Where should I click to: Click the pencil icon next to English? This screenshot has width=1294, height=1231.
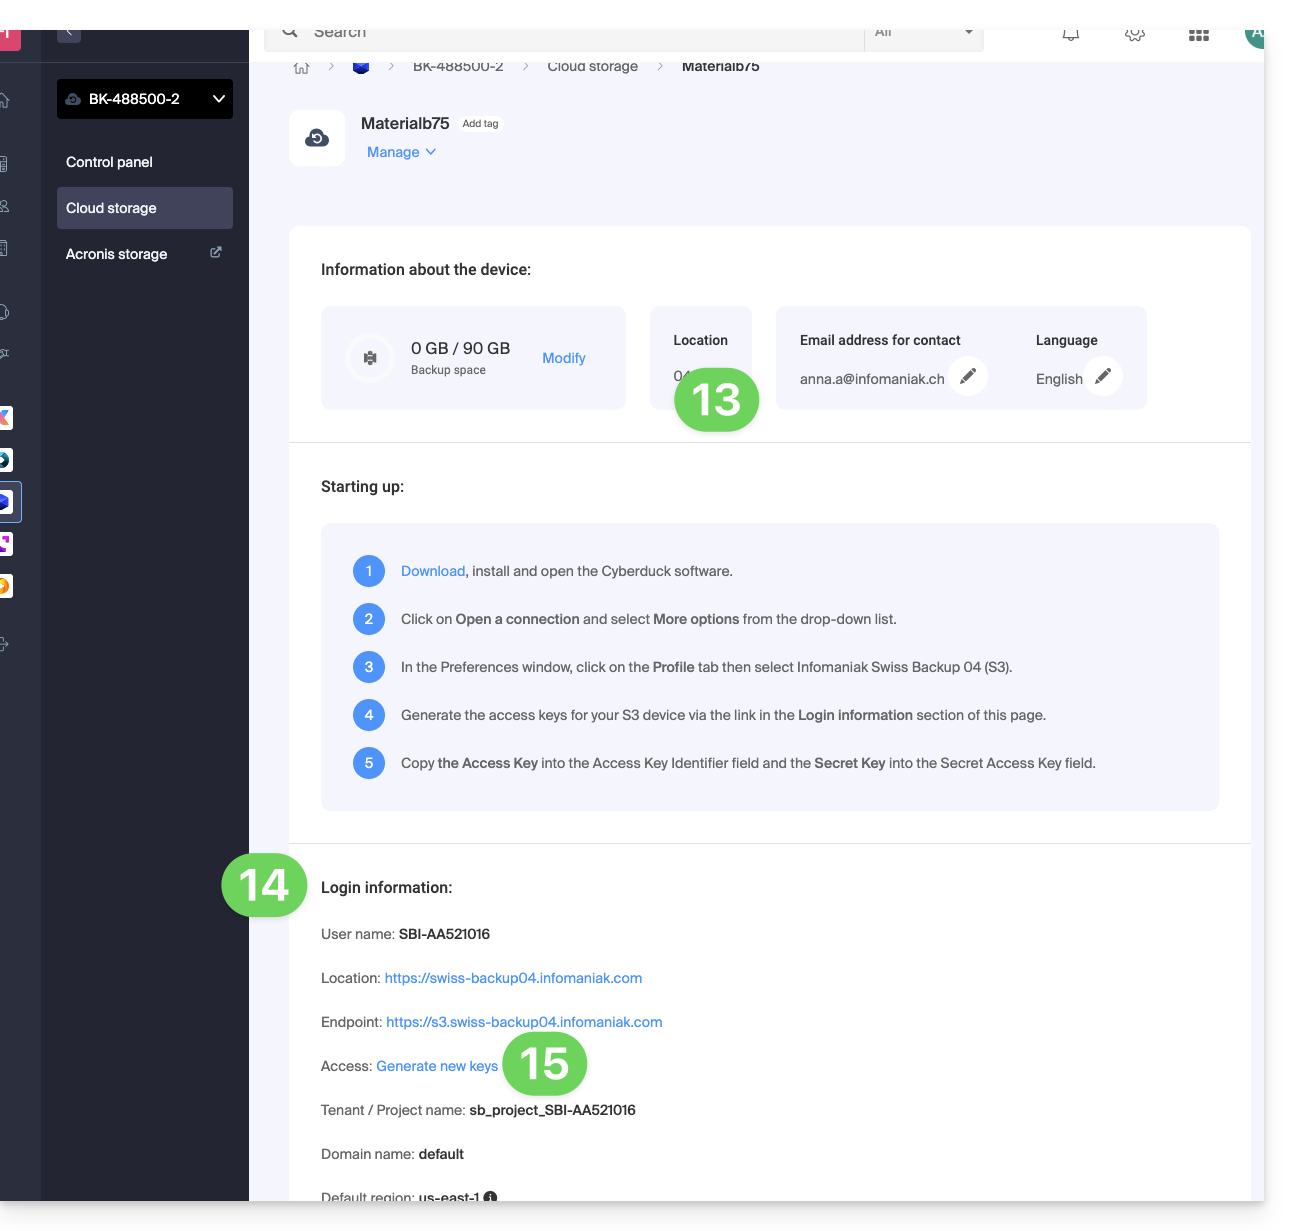click(1102, 376)
